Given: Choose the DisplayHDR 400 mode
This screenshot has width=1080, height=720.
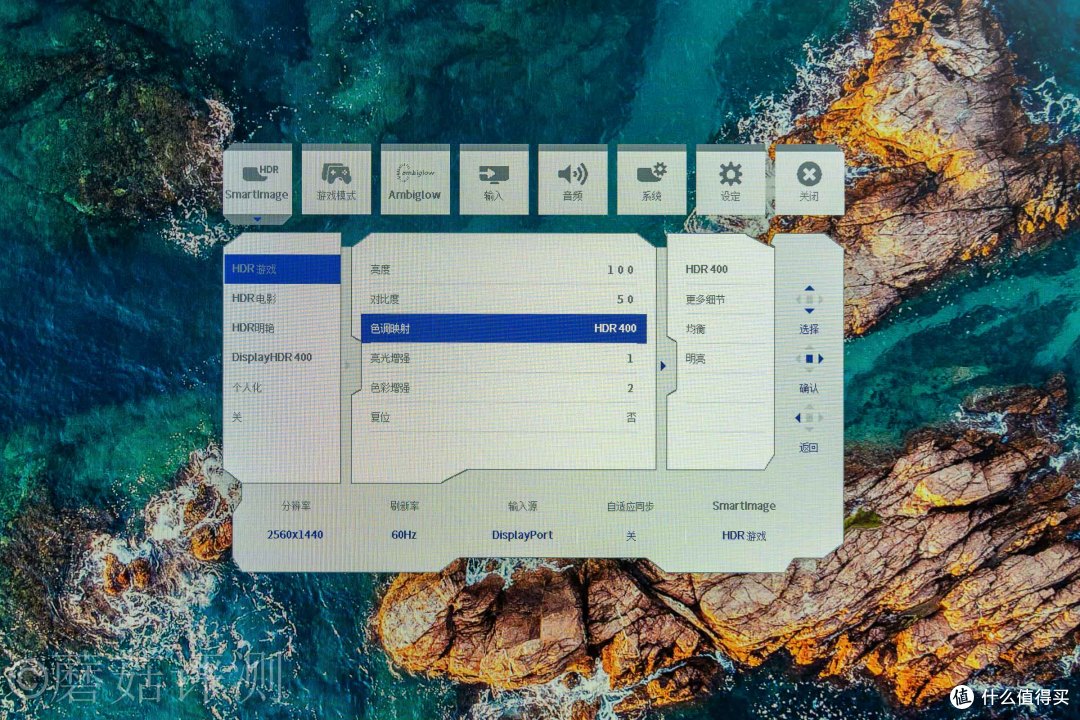Looking at the screenshot, I should (x=282, y=358).
